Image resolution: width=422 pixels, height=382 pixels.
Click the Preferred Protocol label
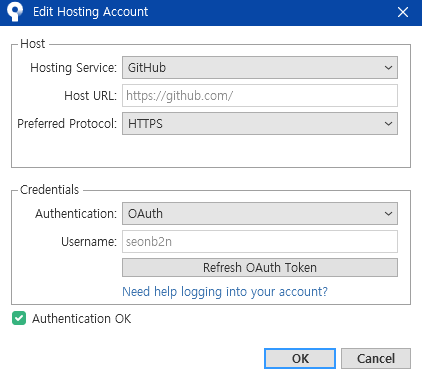[67, 124]
